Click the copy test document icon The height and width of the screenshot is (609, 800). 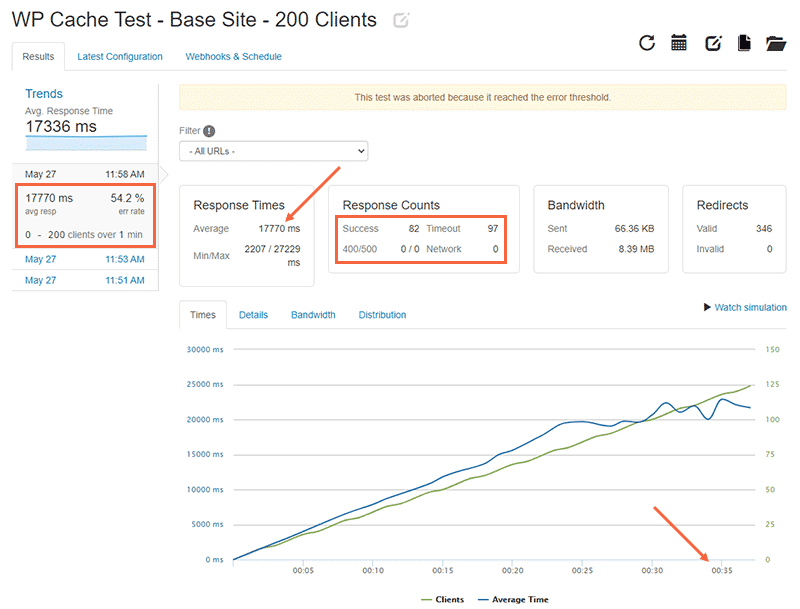coord(744,42)
